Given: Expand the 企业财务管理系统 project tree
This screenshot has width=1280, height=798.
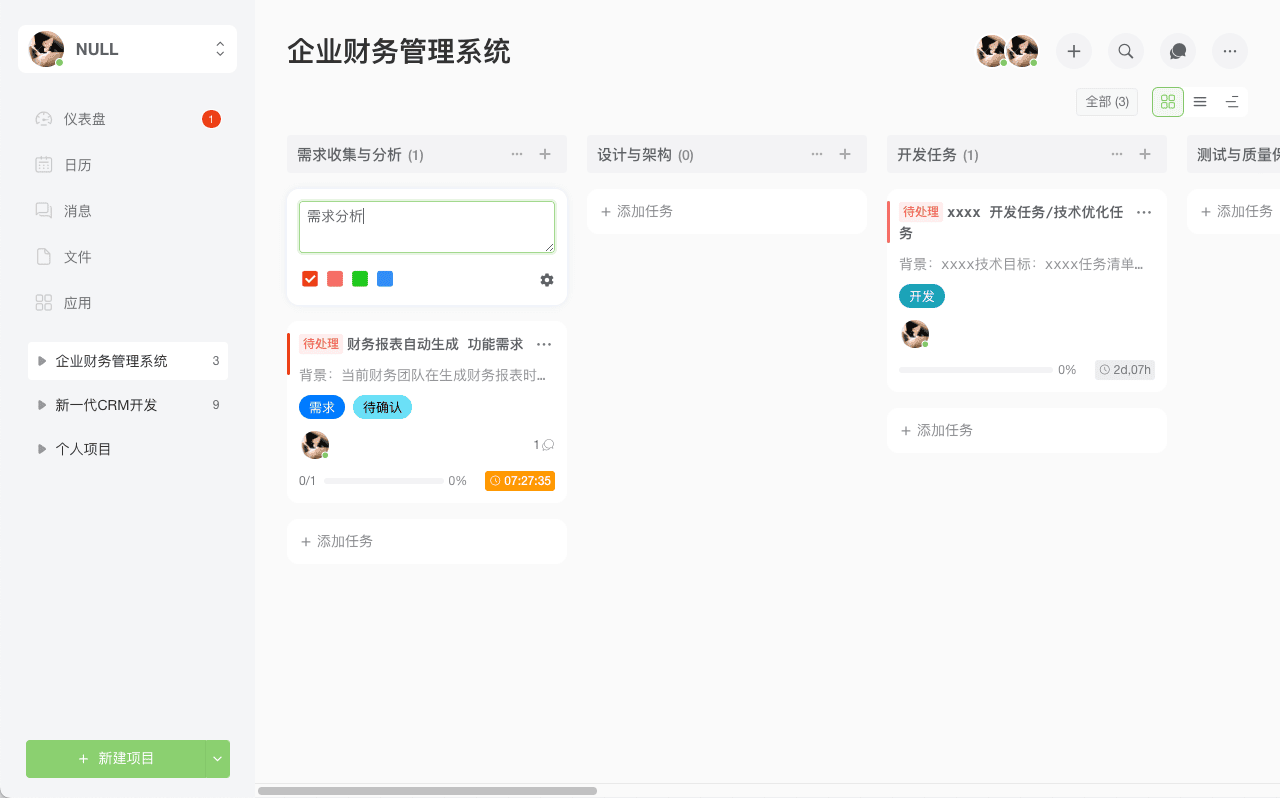Looking at the screenshot, I should pos(41,361).
